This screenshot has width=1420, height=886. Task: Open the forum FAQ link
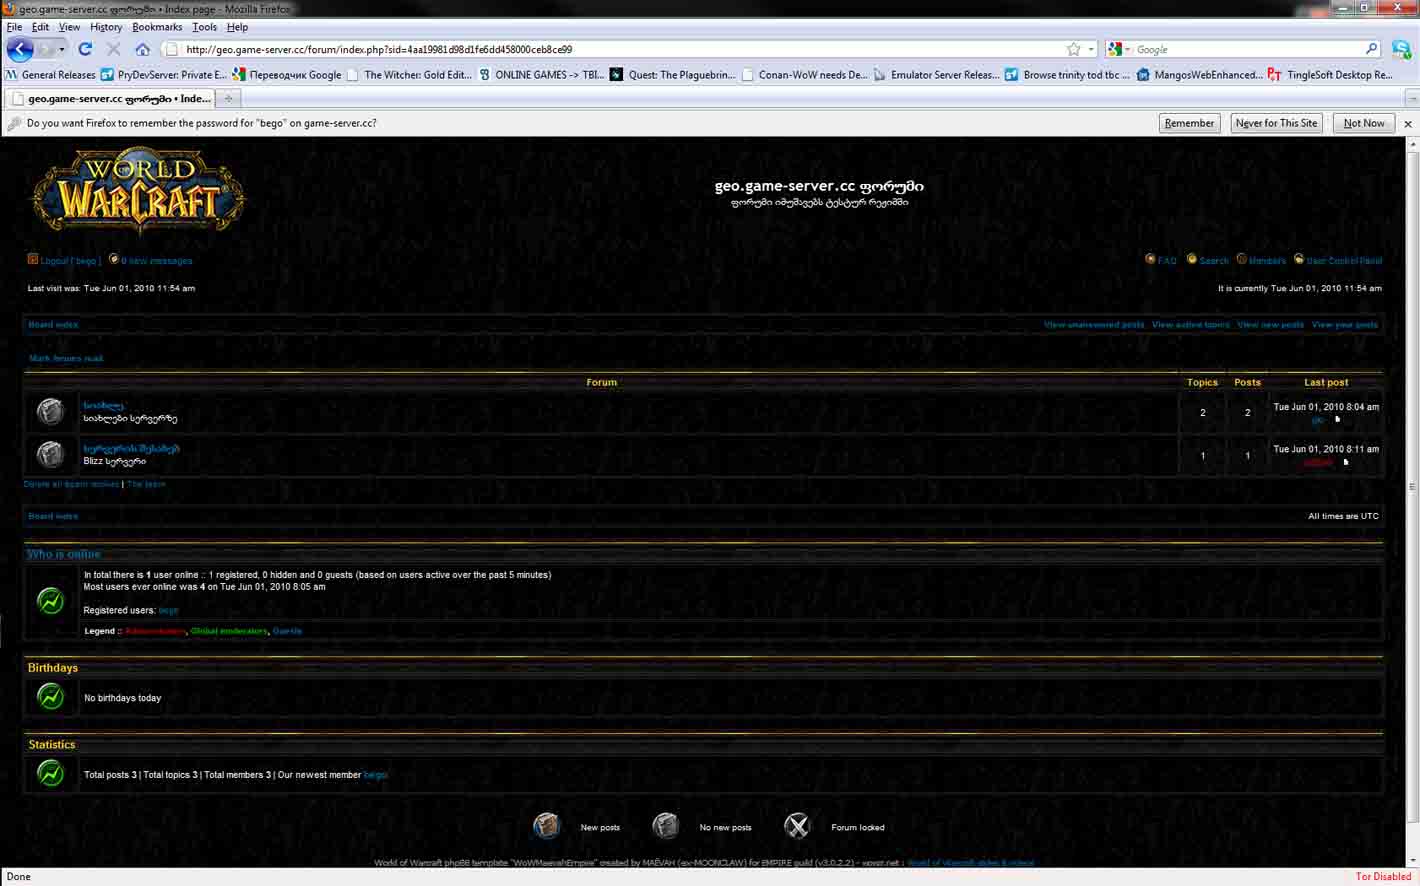coord(1167,261)
